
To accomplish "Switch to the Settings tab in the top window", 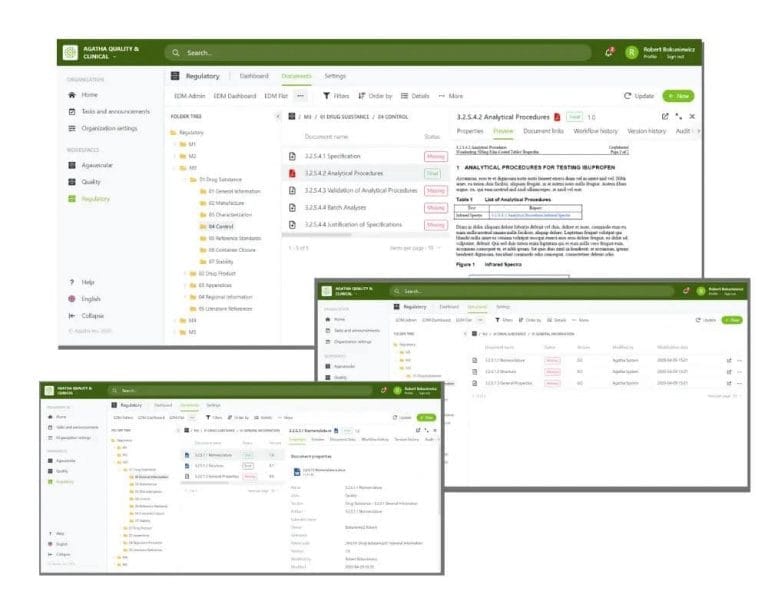I will tap(335, 76).
